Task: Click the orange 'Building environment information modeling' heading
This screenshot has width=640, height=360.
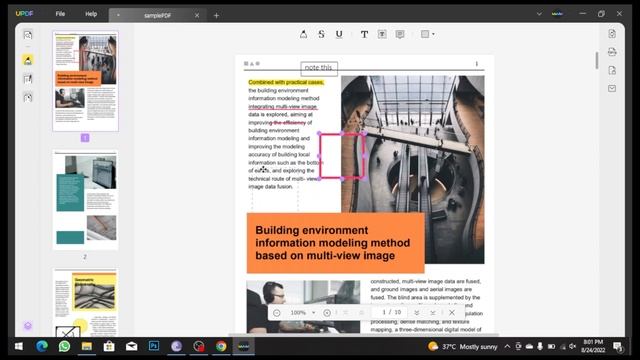Action: 336,243
